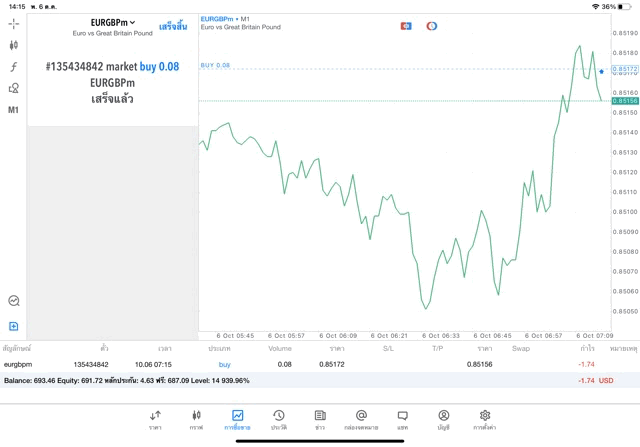Tap the เสร็จสิ้น (Done) button
640x447 pixels.
[173, 26]
